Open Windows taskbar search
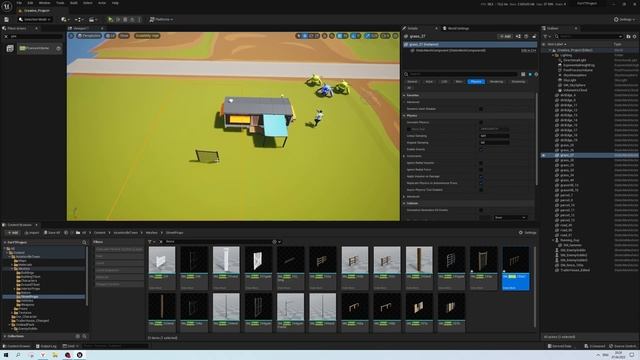Viewport: 640px width, 360px height. 18,355
